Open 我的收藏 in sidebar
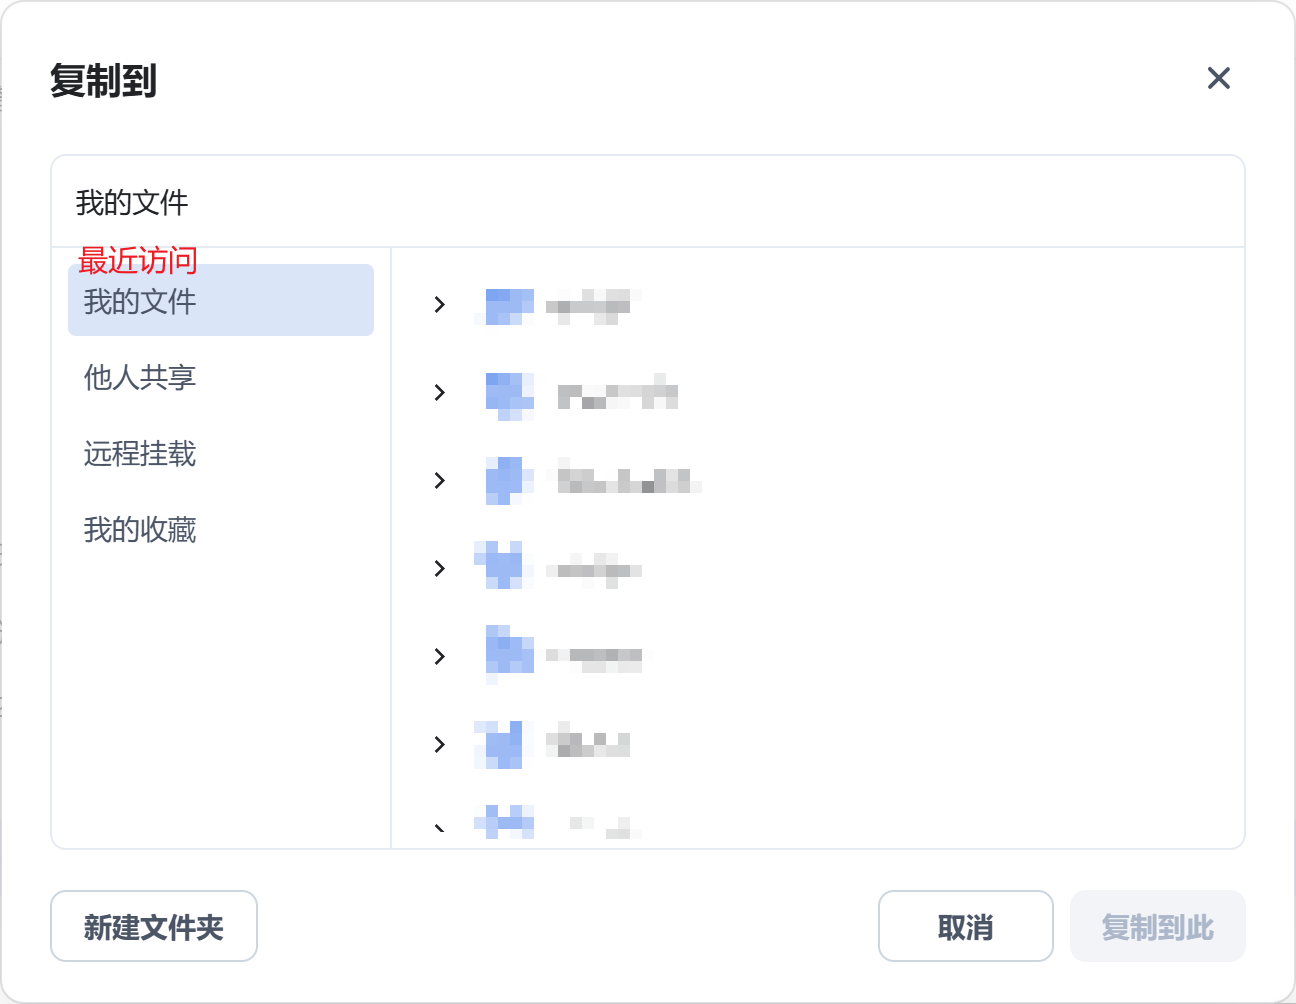The width and height of the screenshot is (1296, 1004). pos(140,529)
